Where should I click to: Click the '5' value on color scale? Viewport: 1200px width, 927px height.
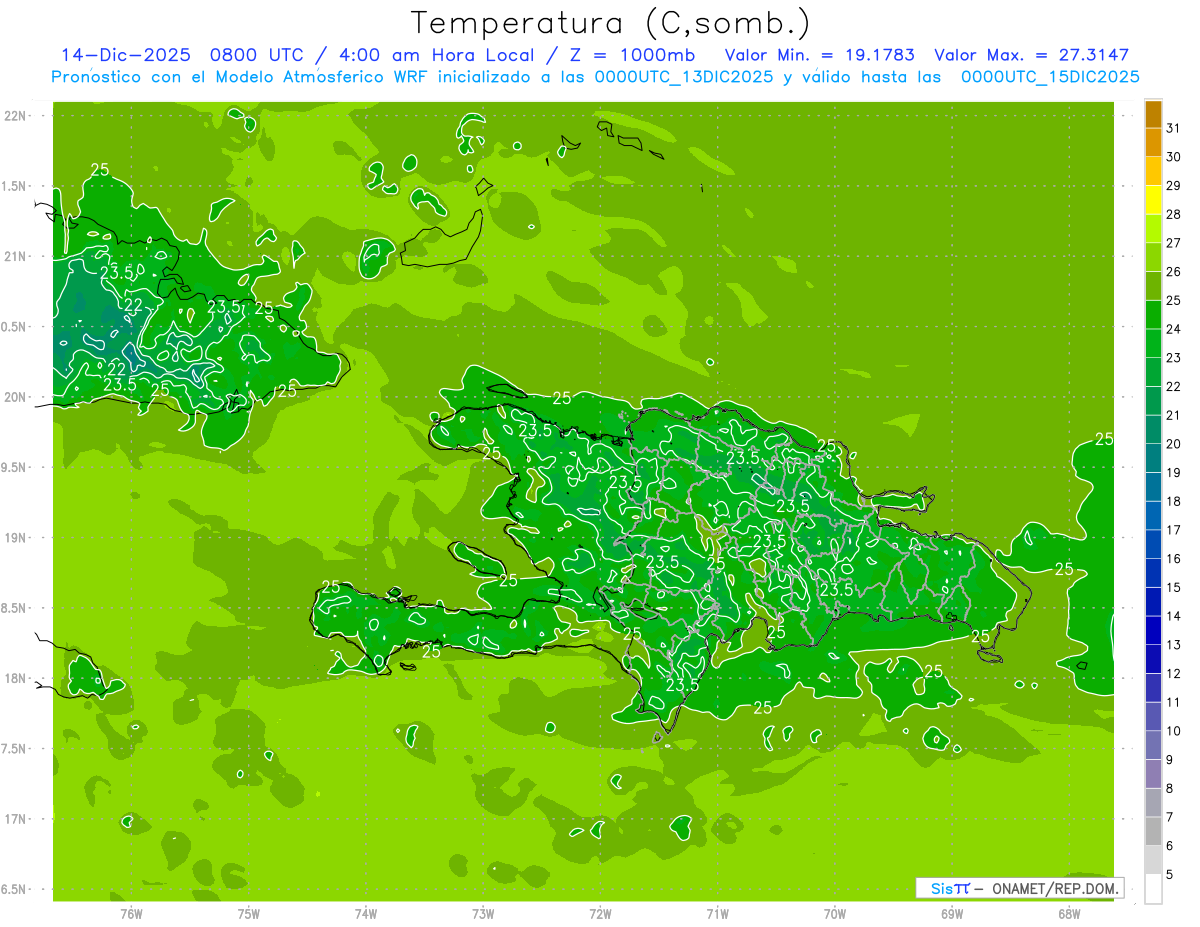click(1169, 875)
